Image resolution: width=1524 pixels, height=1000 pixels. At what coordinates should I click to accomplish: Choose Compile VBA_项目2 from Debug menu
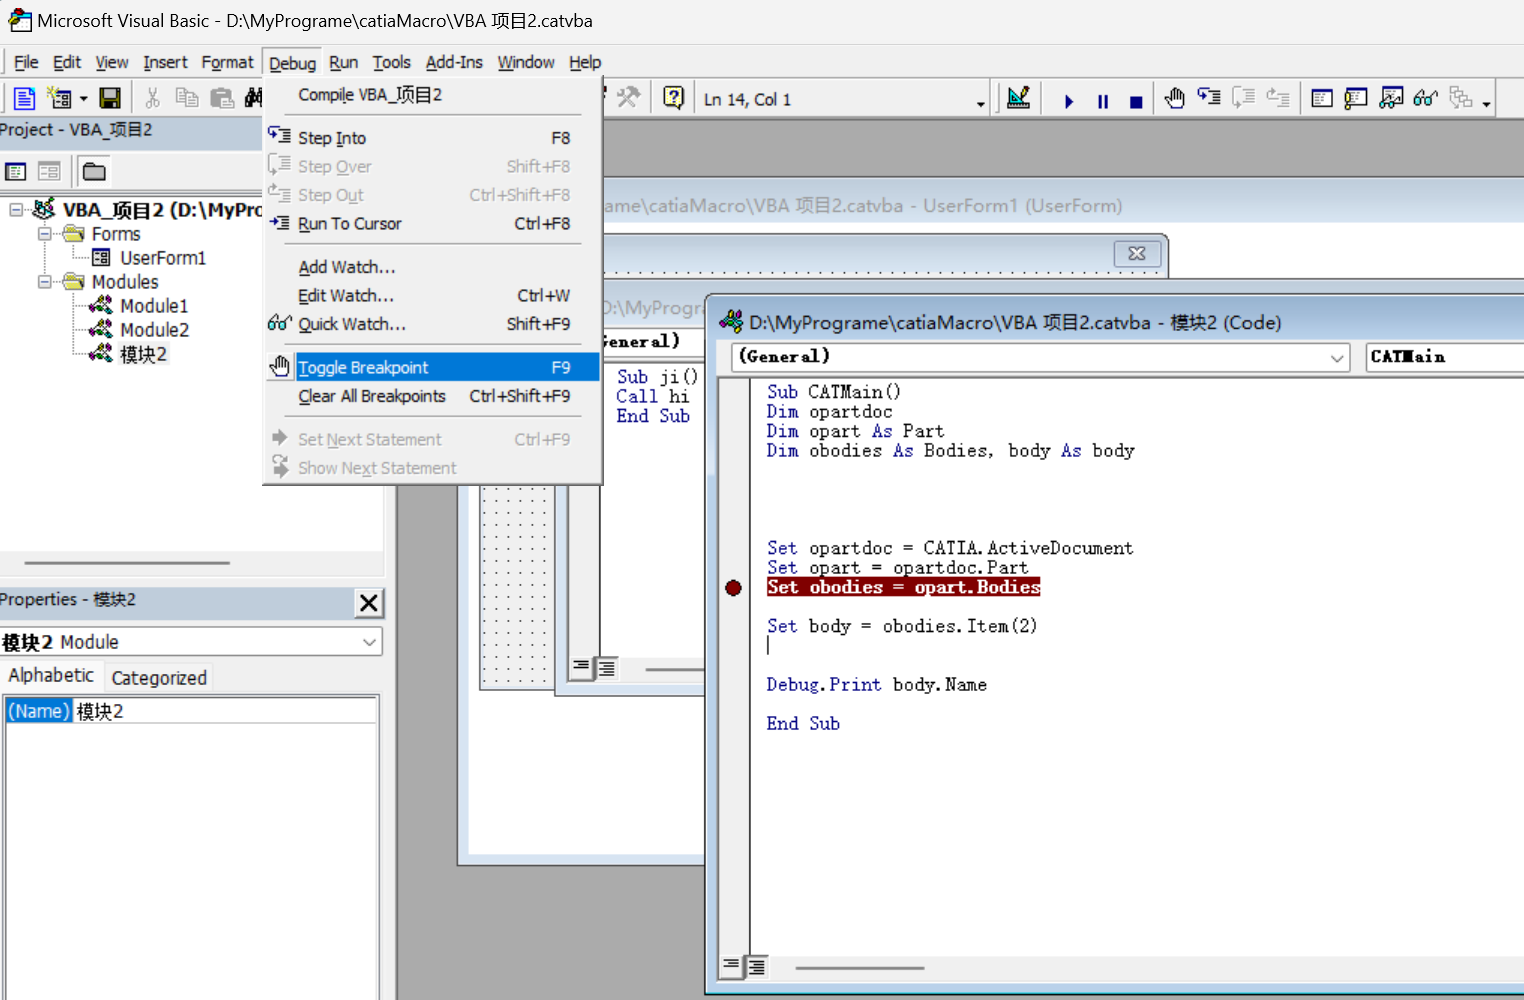coord(433,95)
